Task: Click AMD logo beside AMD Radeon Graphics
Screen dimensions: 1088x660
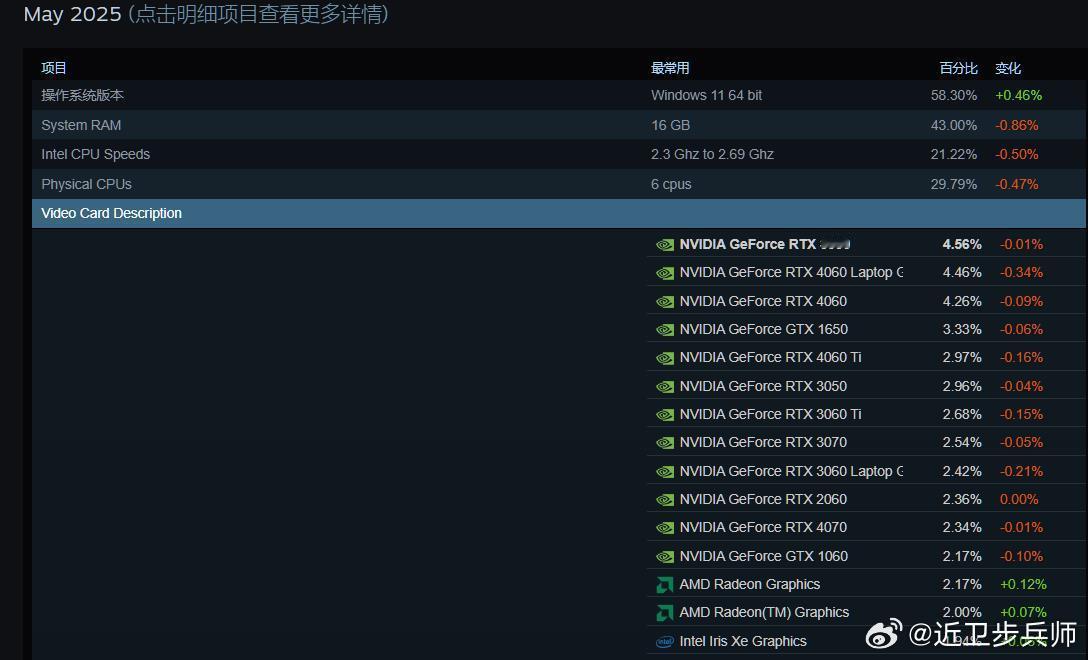Action: click(x=665, y=585)
